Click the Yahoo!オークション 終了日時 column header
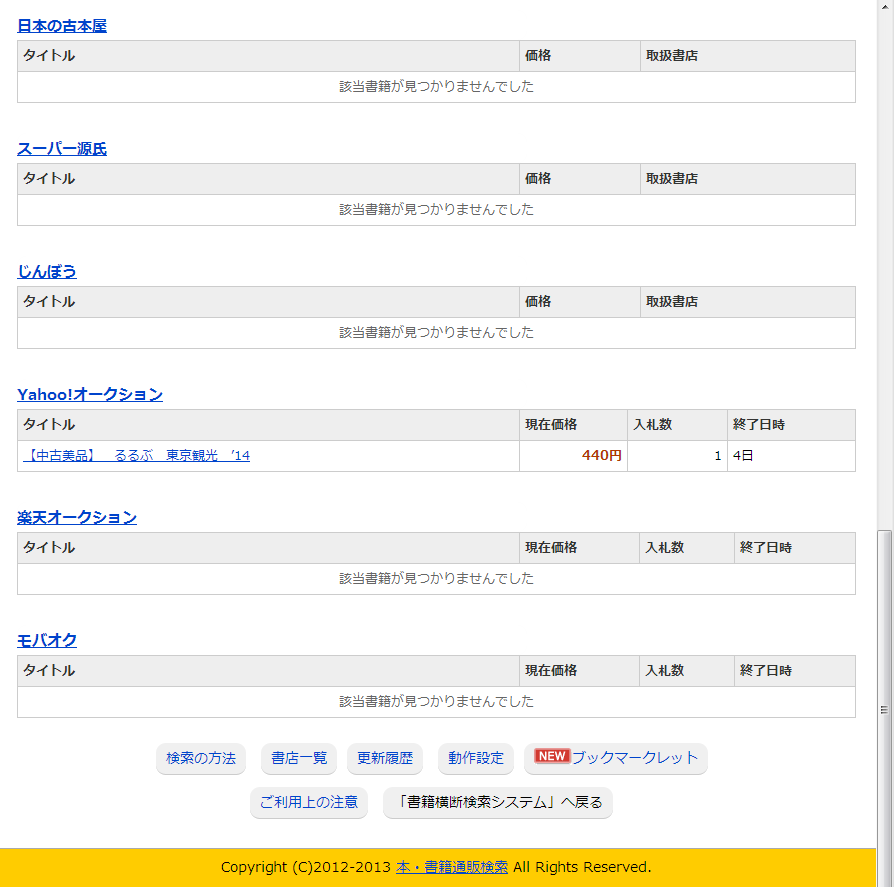 [x=791, y=425]
